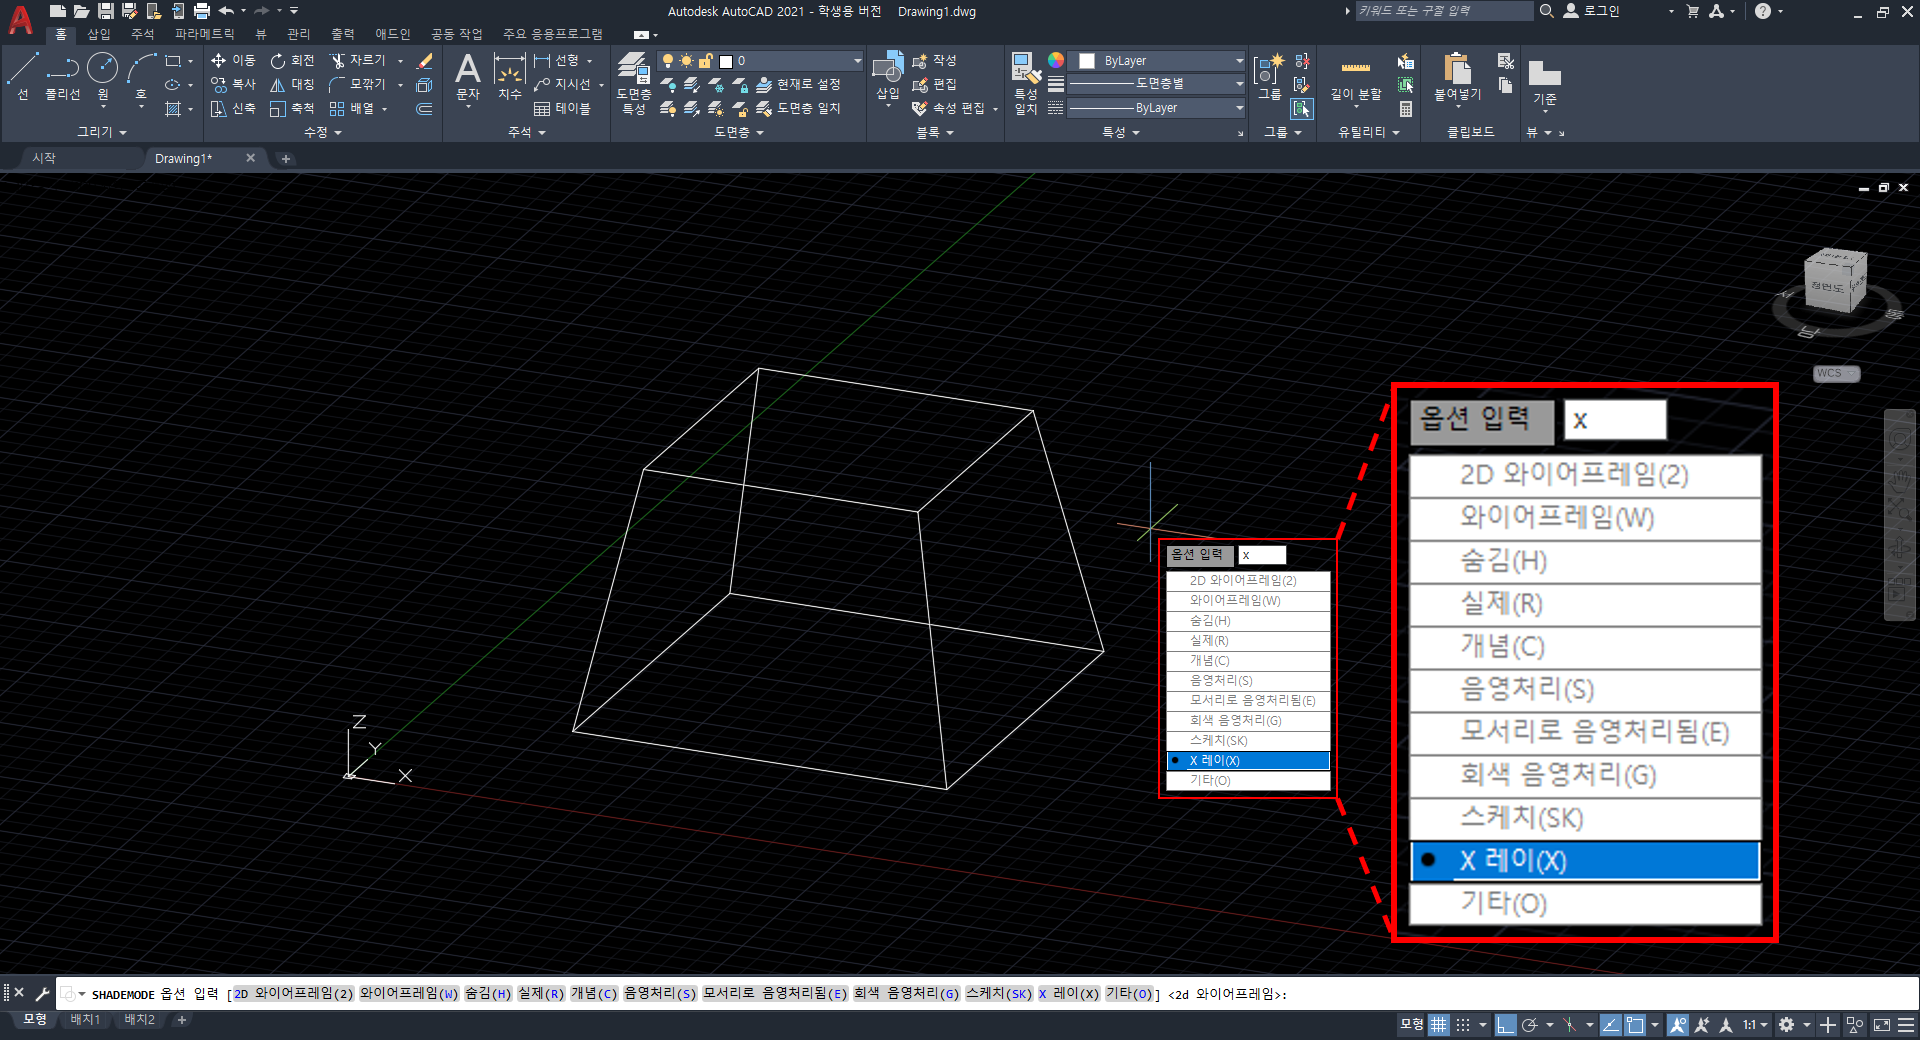Click the Offset tool icon
Viewport: 1920px width, 1040px height.
424,108
